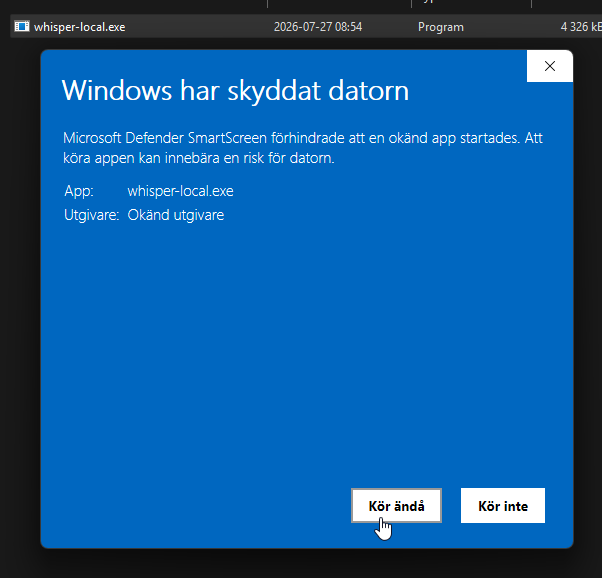Click the 'Program' type cell
Screen dimensions: 602x578
tap(441, 27)
